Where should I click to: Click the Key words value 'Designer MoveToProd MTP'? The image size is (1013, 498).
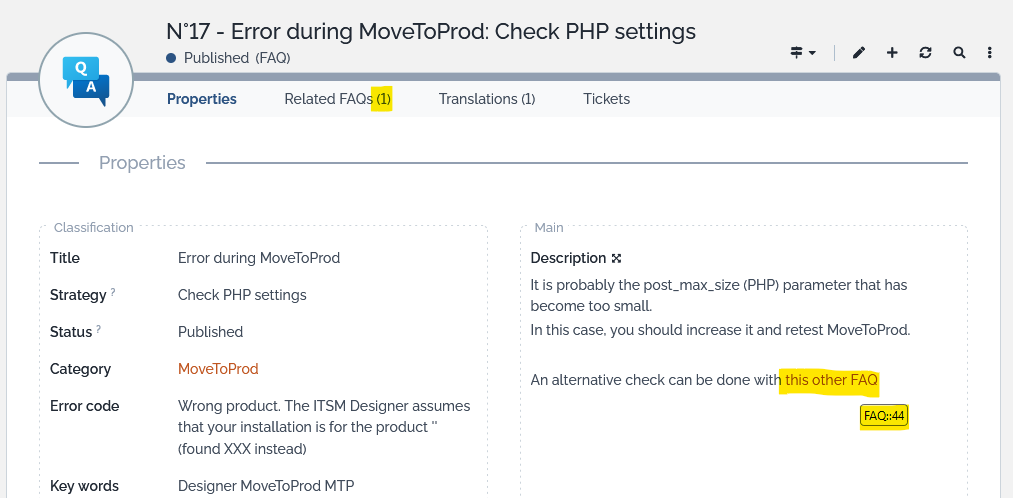point(266,486)
